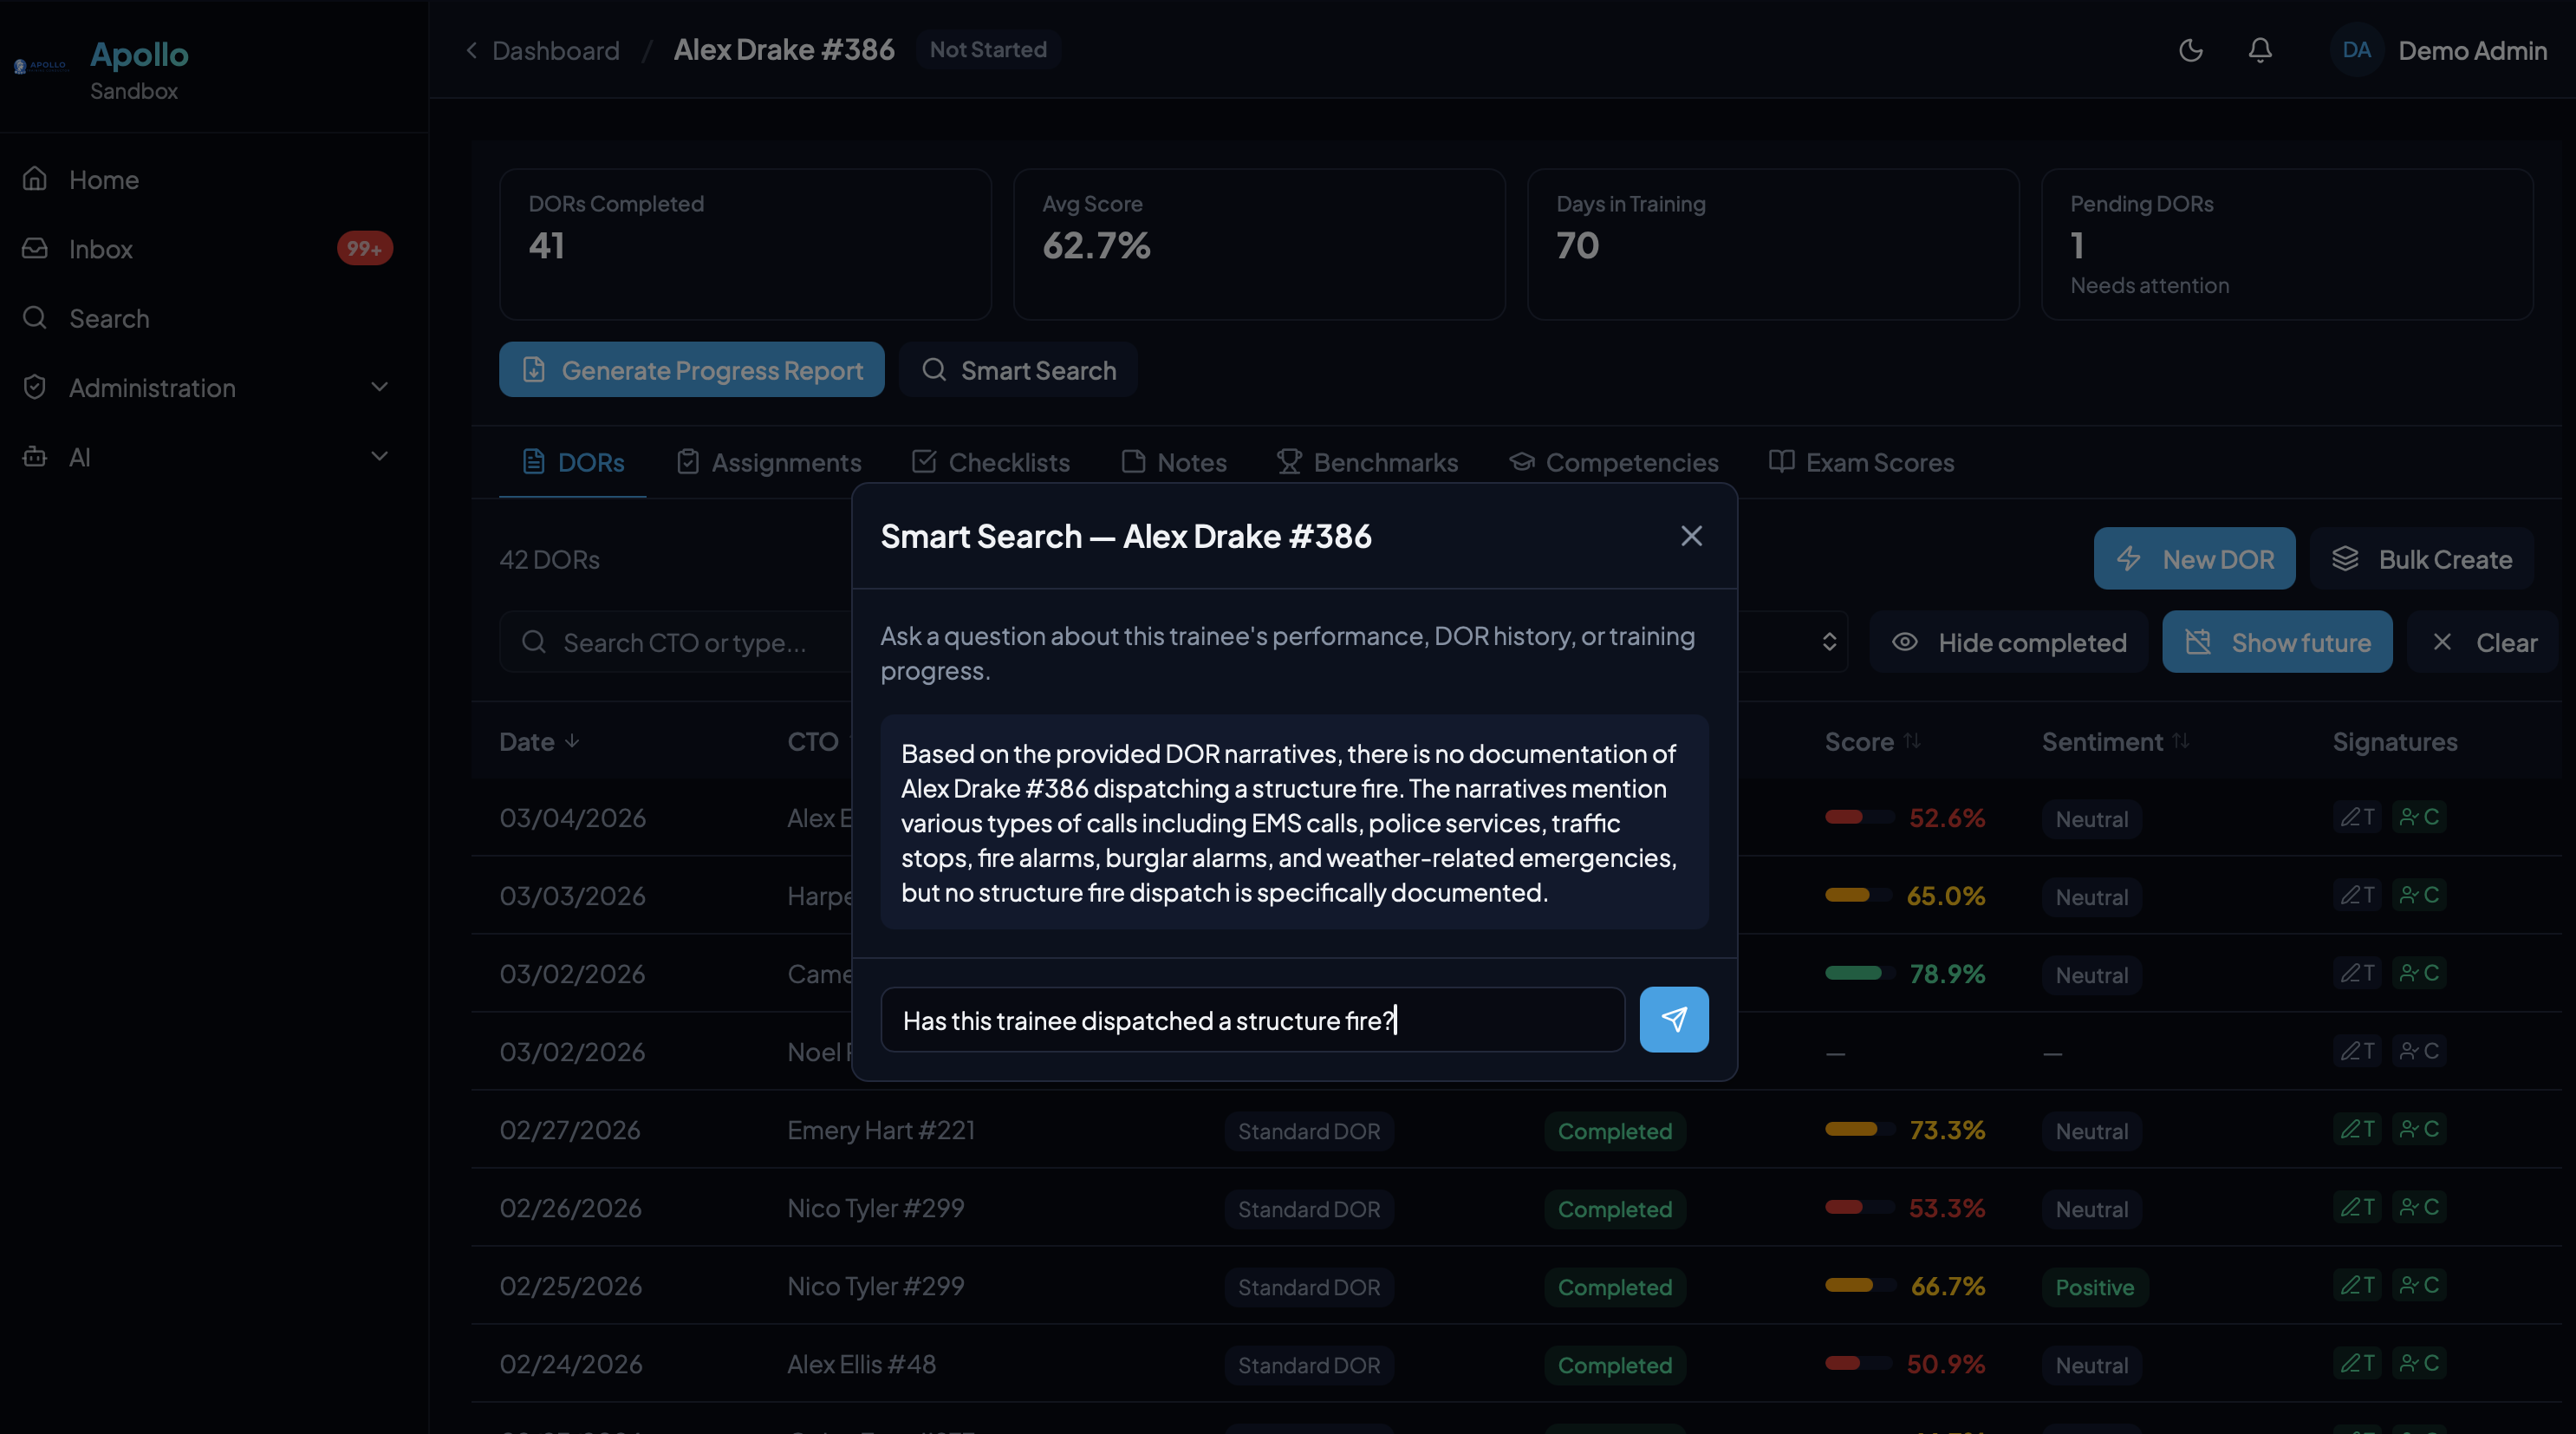Switch to the Benchmarks tab
The width and height of the screenshot is (2576, 1434).
[x=1367, y=461]
